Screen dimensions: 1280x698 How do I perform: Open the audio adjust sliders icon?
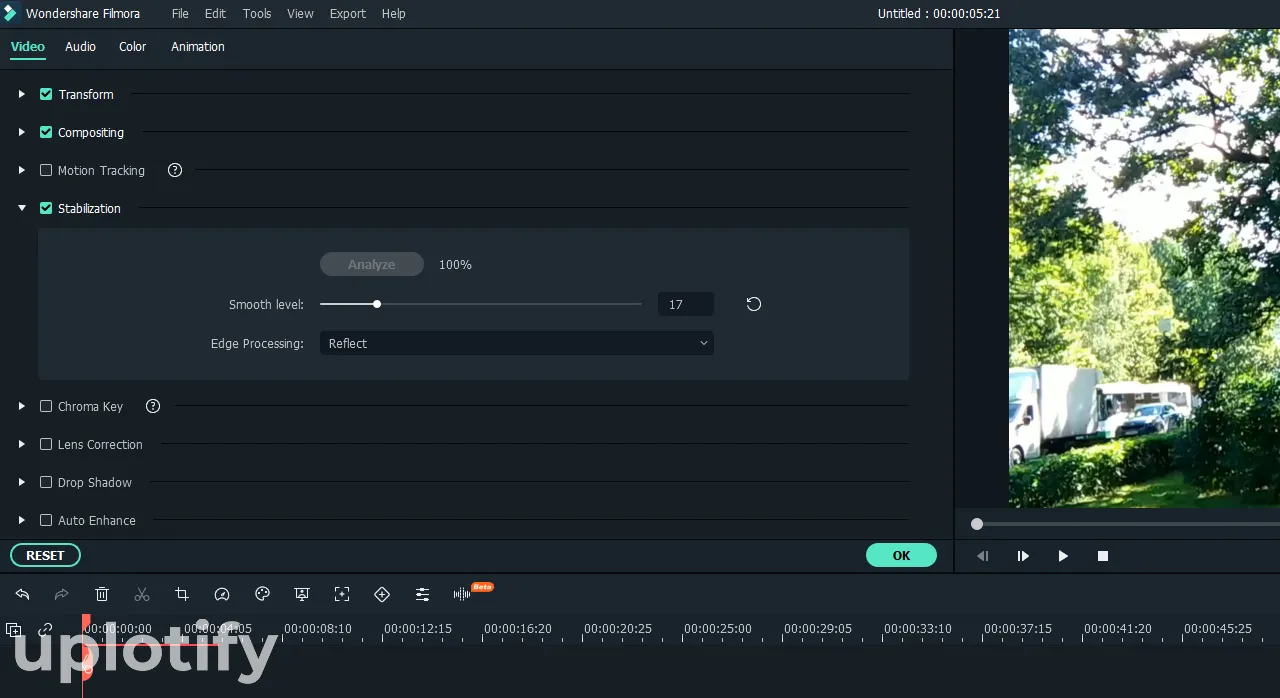422,594
